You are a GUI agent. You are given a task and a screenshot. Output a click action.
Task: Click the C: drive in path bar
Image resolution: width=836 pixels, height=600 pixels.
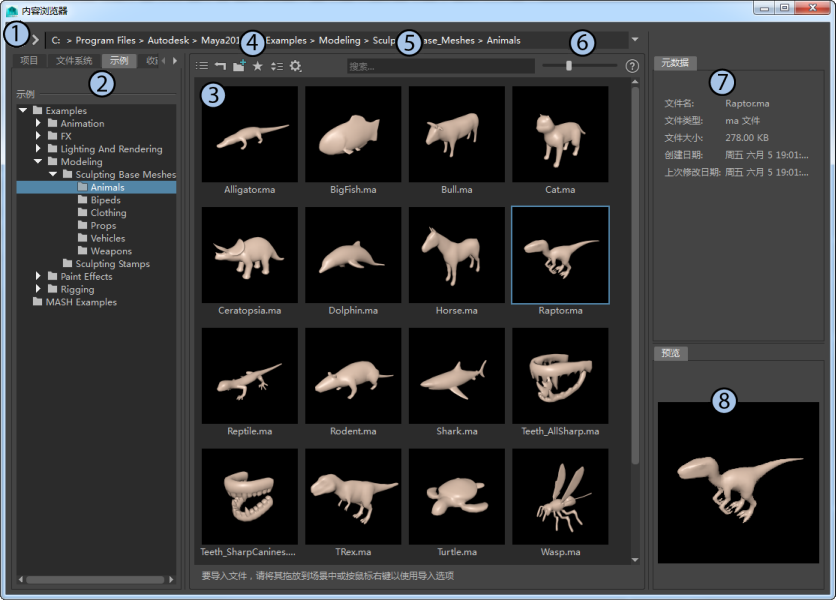coord(56,40)
